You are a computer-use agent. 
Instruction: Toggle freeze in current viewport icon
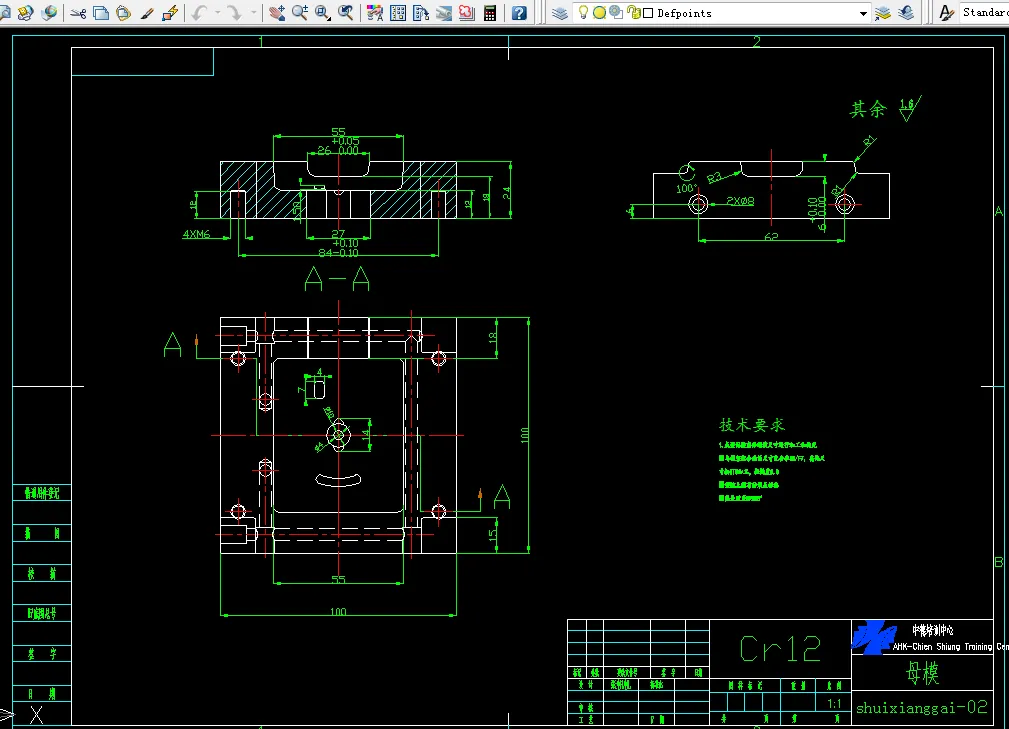[616, 12]
